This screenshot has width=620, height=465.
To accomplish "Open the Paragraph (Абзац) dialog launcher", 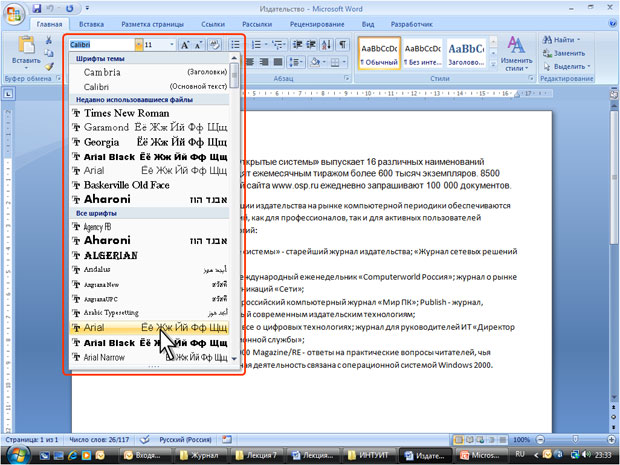I will tap(347, 78).
